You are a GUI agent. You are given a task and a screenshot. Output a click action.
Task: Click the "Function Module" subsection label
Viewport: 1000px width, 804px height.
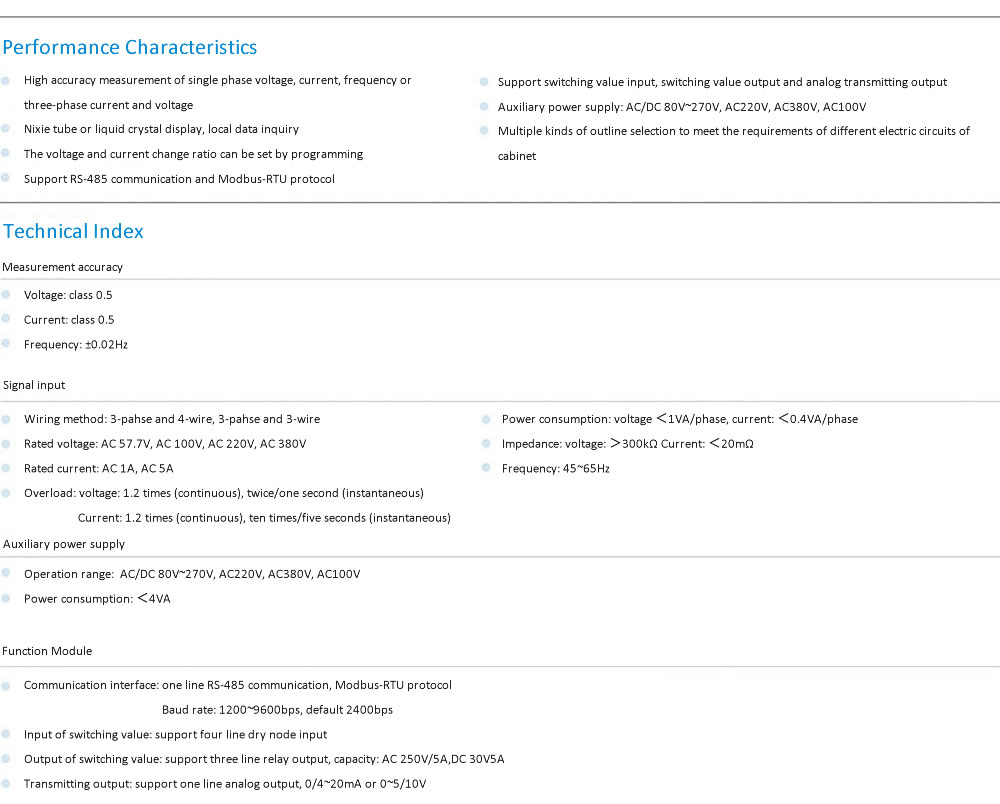click(x=47, y=651)
